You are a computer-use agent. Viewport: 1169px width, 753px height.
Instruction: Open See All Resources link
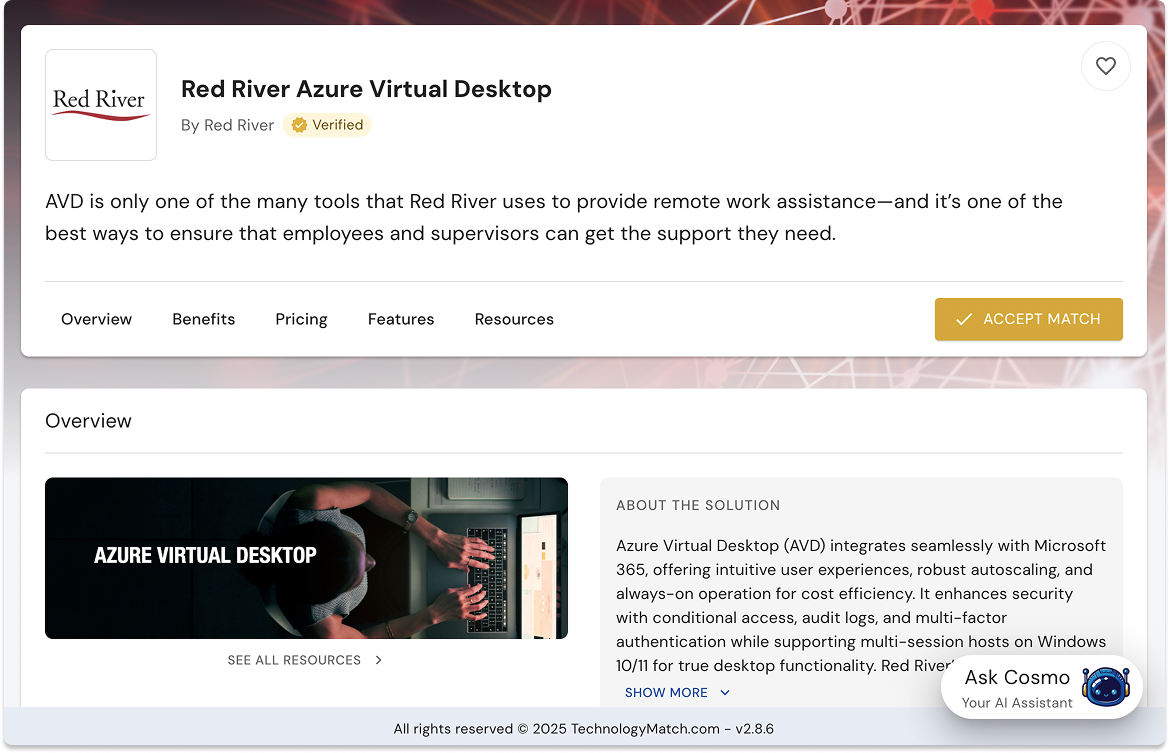coord(294,660)
